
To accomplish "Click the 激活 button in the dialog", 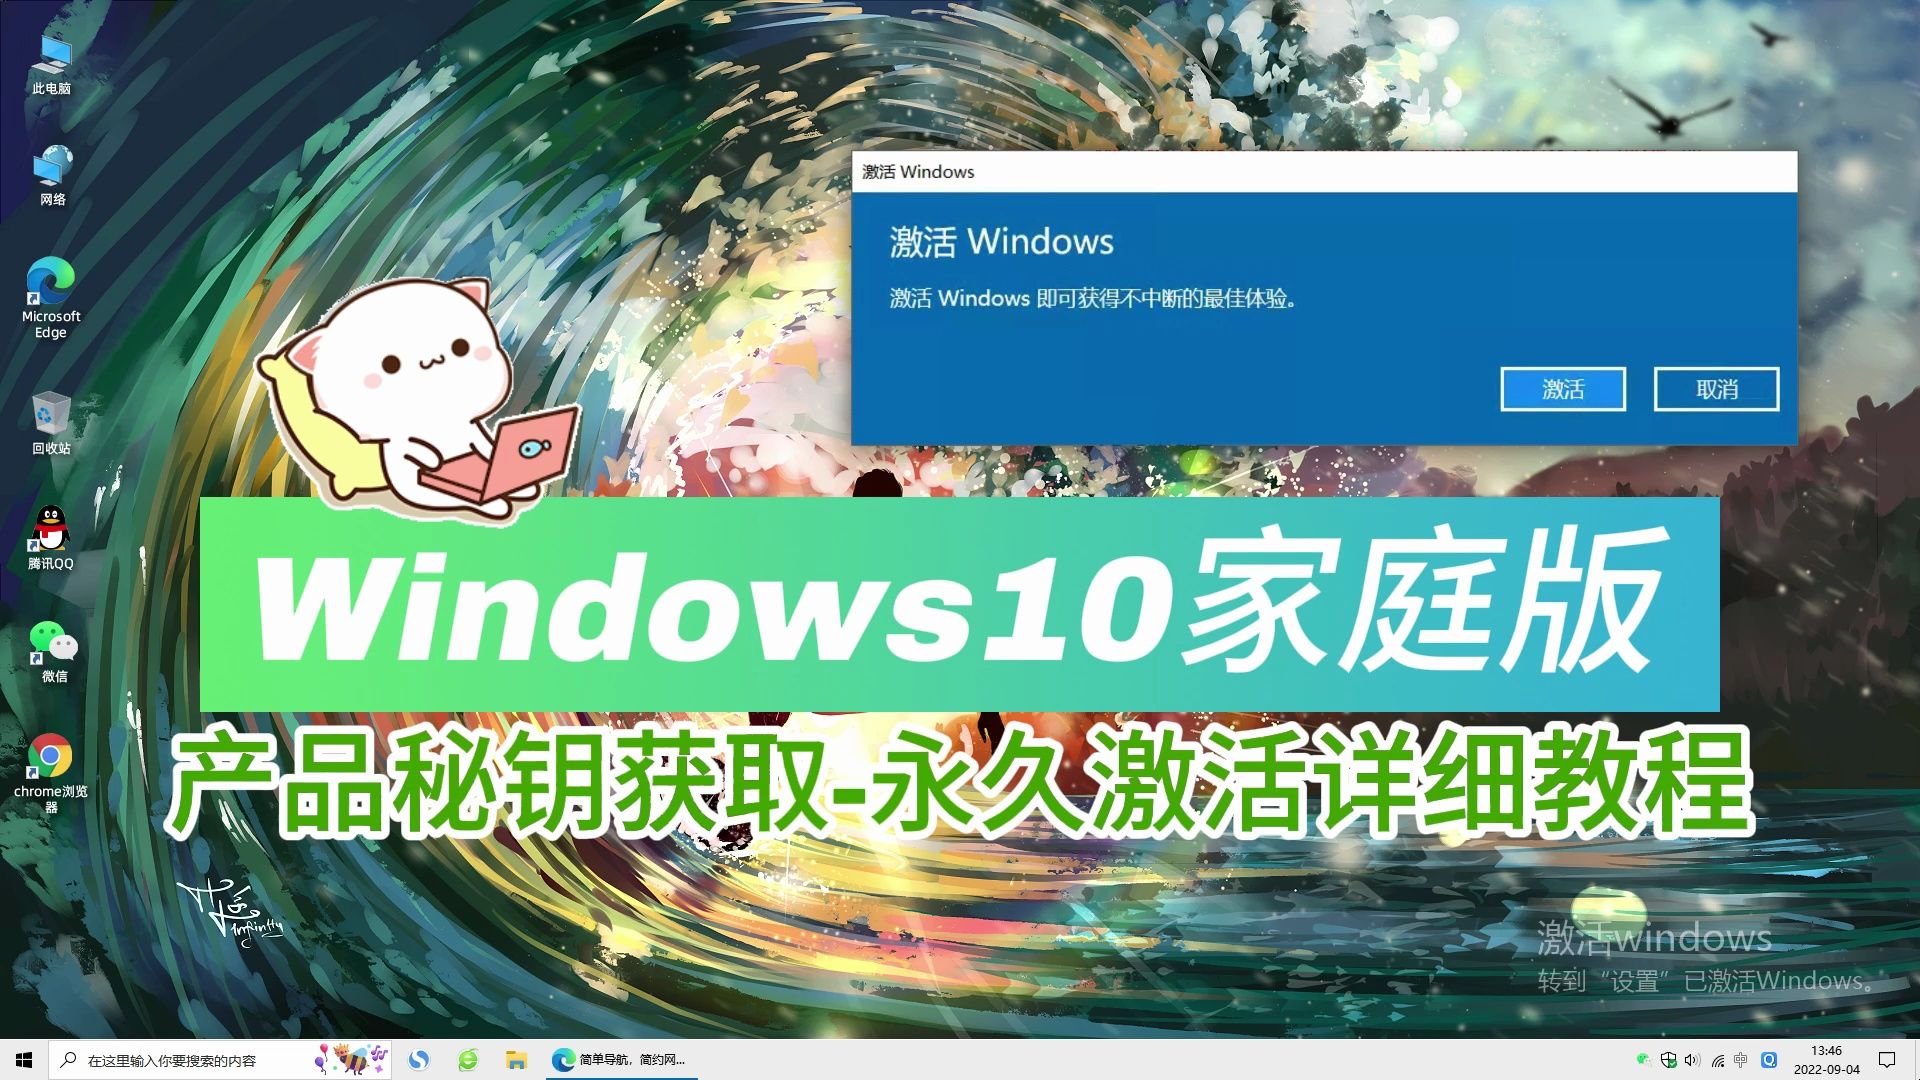I will click(x=1563, y=389).
